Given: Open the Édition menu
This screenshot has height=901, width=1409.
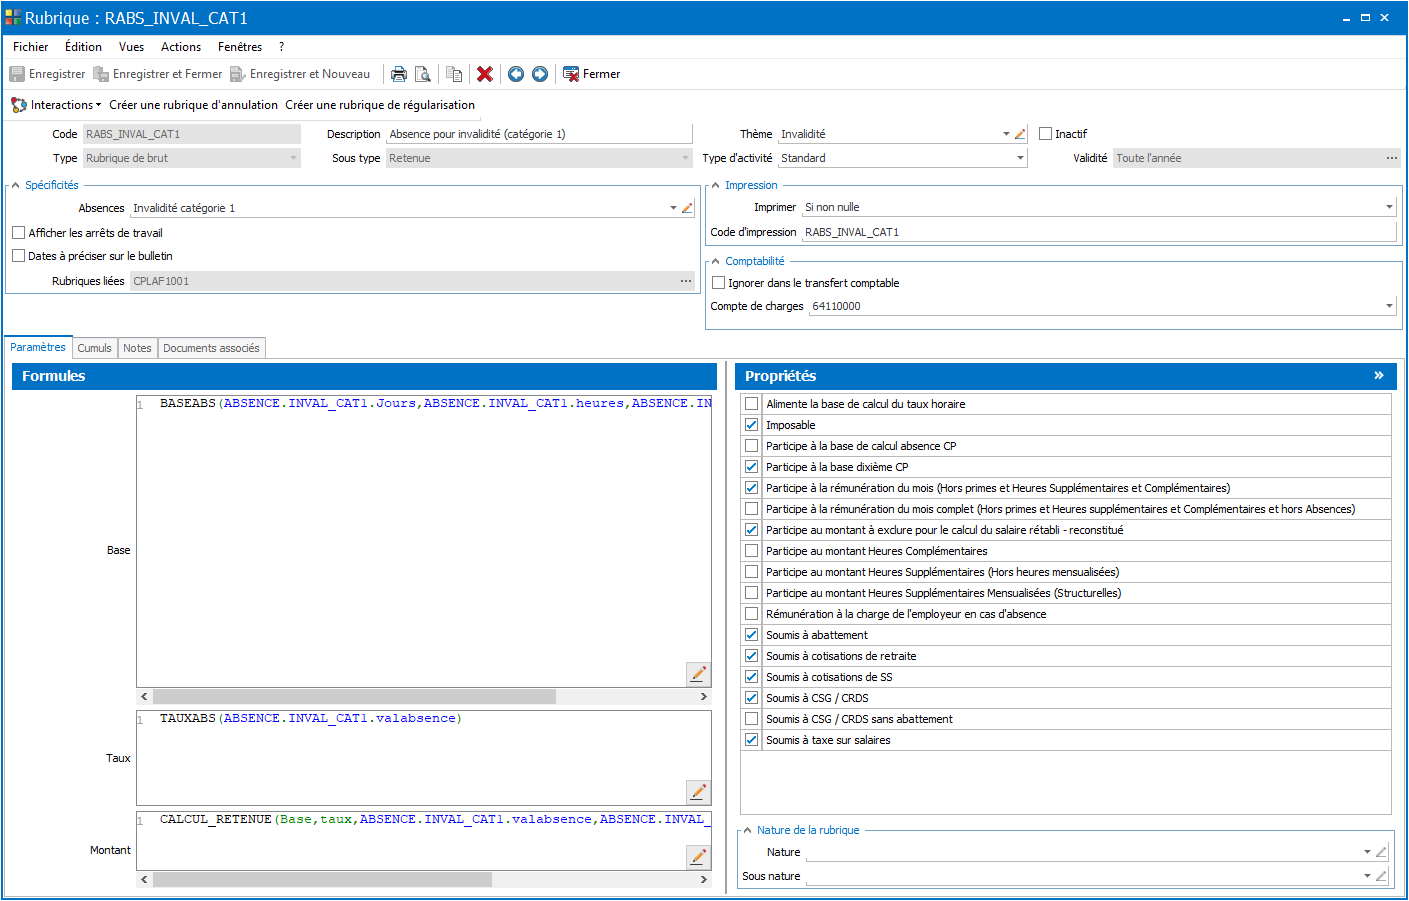Looking at the screenshot, I should click(83, 47).
